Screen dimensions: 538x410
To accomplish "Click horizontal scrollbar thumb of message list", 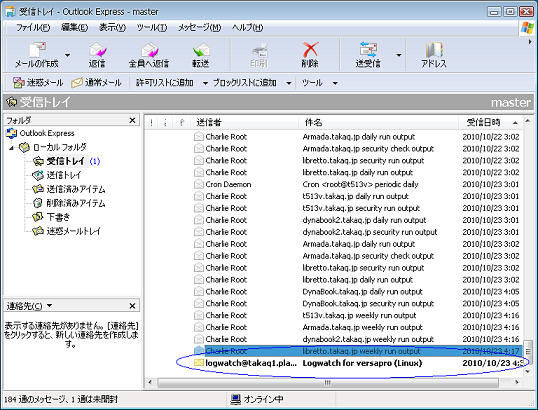I will [x=328, y=382].
